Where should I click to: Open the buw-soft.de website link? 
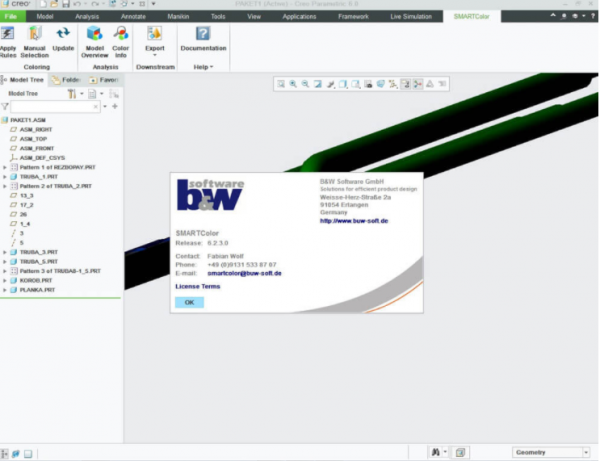[x=354, y=221]
